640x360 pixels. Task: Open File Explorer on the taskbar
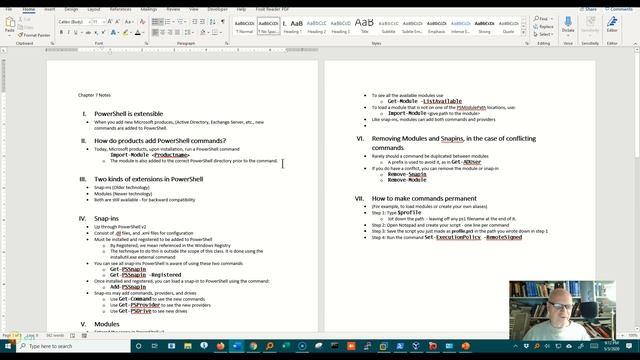coord(188,346)
